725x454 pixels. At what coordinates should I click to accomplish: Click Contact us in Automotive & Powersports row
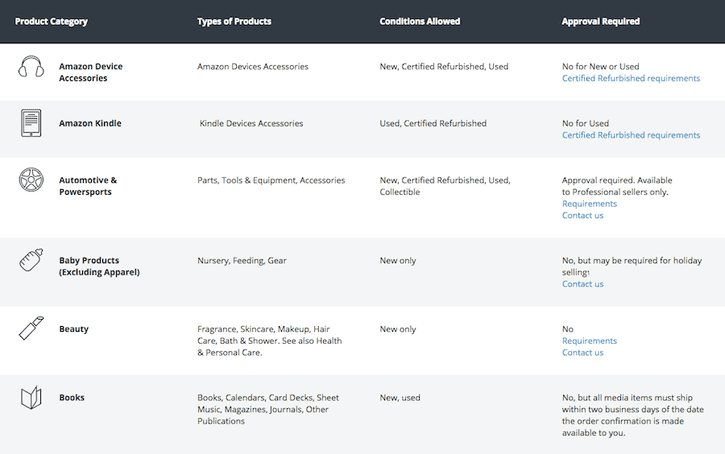pyautogui.click(x=582, y=215)
